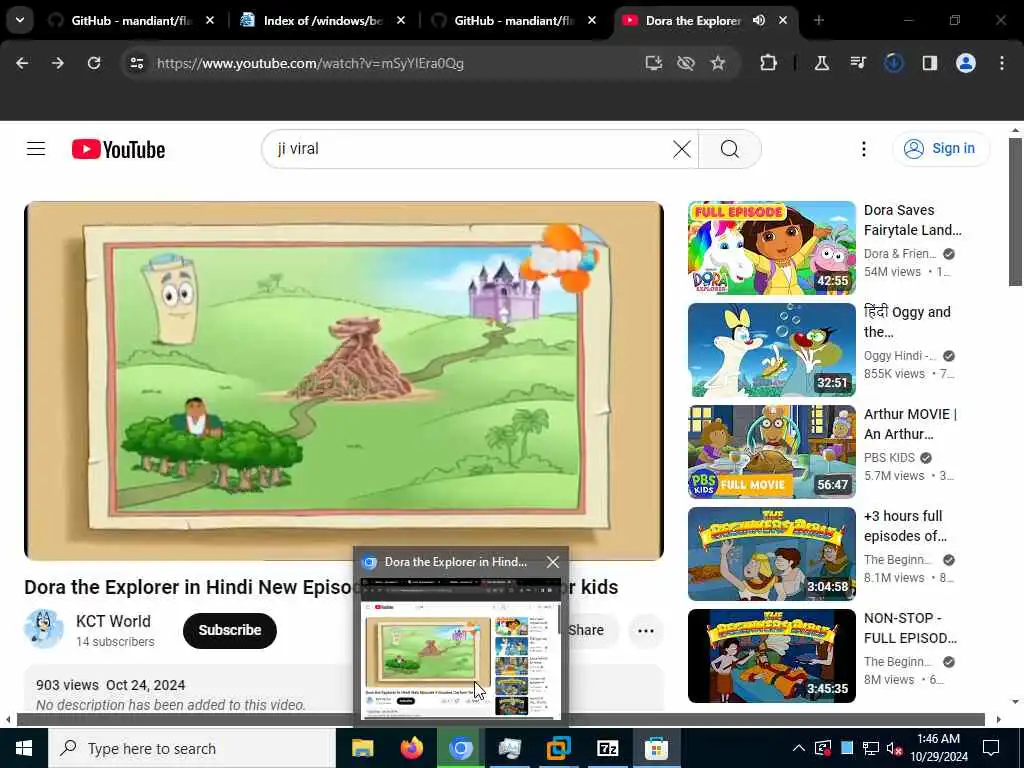Image resolution: width=1024 pixels, height=768 pixels.
Task: Open the YouTube hamburger guide menu
Action: pyautogui.click(x=36, y=149)
